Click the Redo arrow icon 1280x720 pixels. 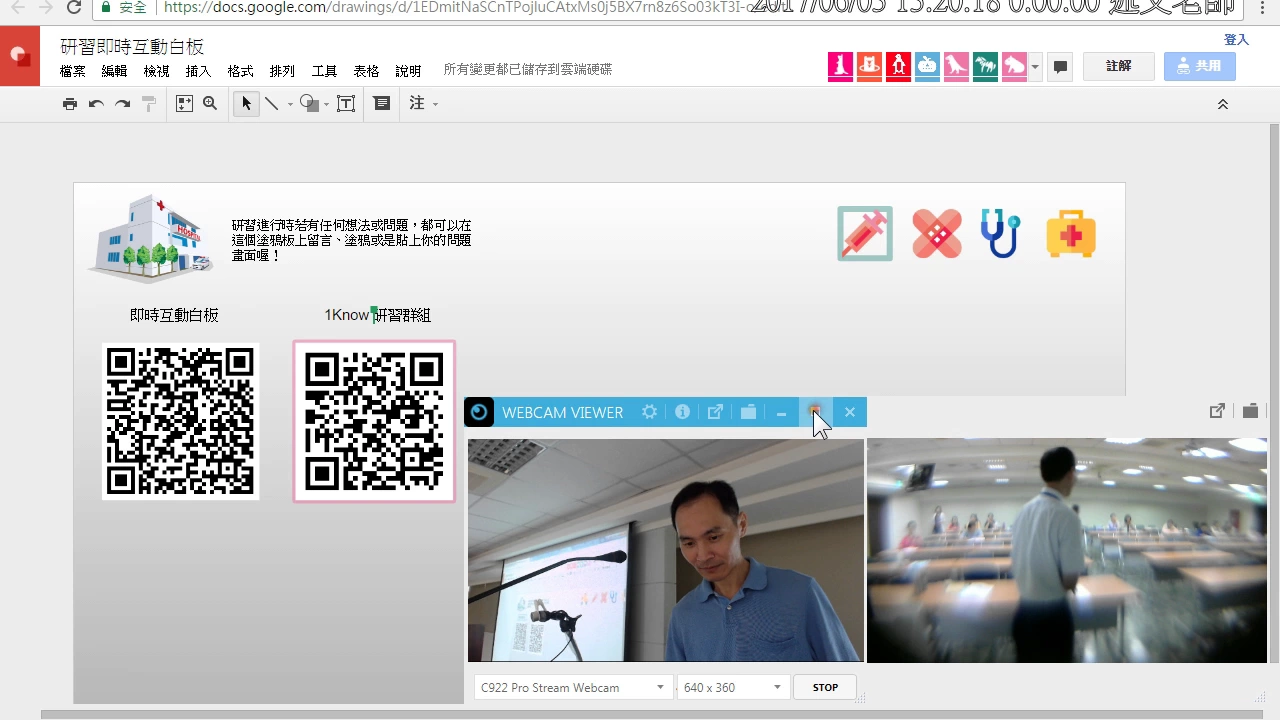(x=122, y=104)
